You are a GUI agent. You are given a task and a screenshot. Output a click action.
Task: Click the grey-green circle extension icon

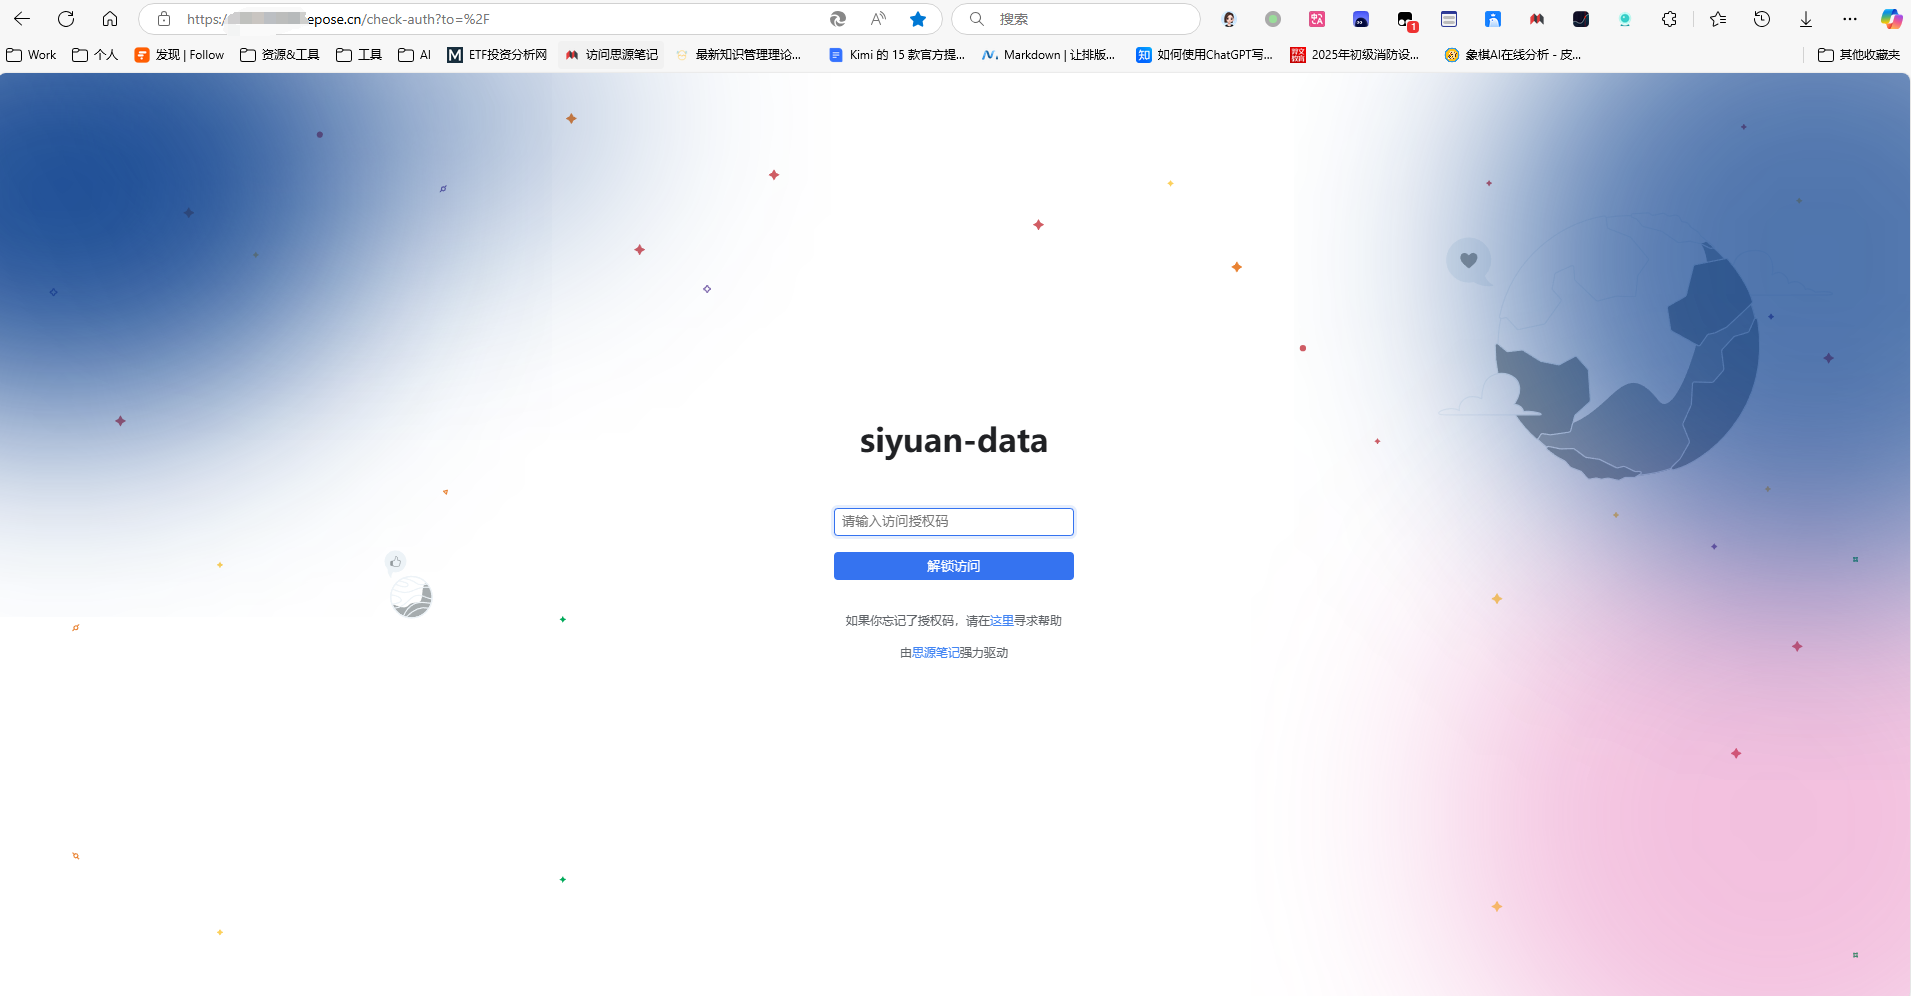tap(1273, 19)
